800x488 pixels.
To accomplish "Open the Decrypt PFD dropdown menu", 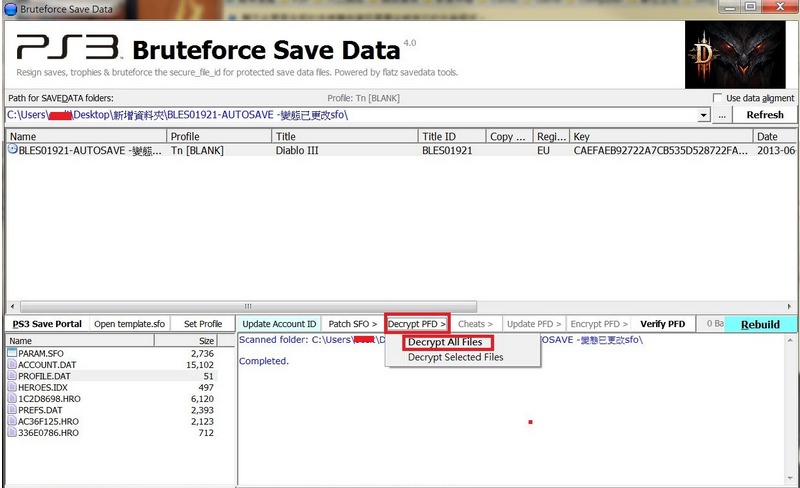I will point(417,324).
